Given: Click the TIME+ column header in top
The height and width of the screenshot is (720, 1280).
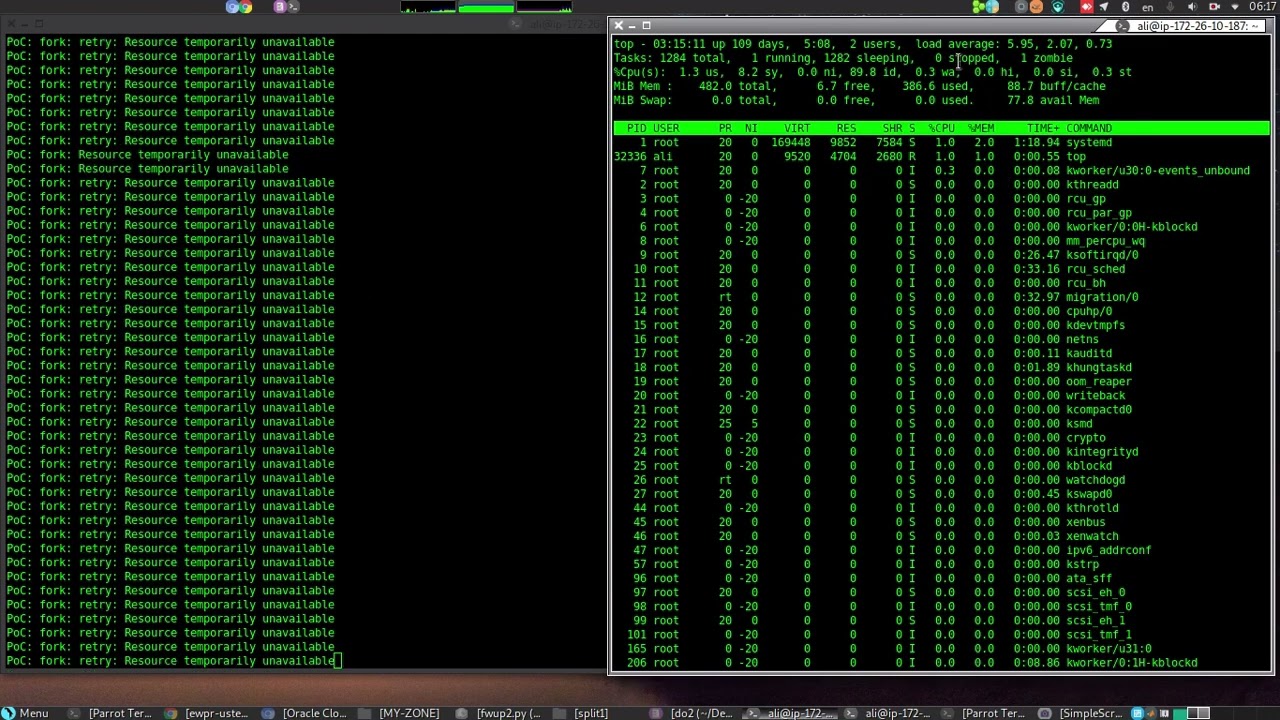Looking at the screenshot, I should tap(1043, 128).
